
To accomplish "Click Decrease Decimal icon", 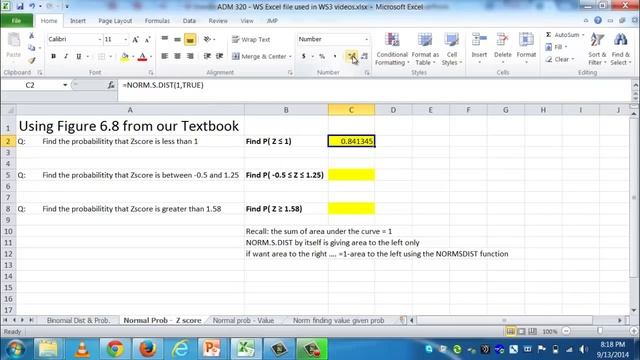I will click(x=364, y=56).
